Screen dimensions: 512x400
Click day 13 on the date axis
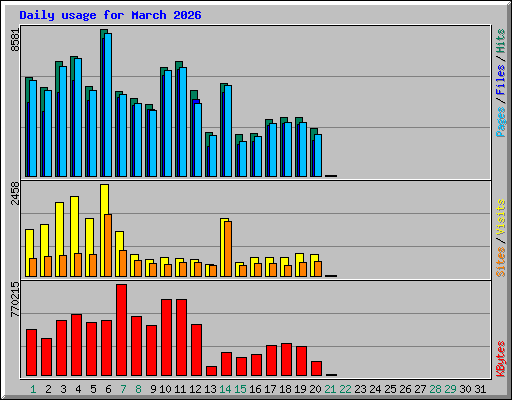[x=210, y=389]
